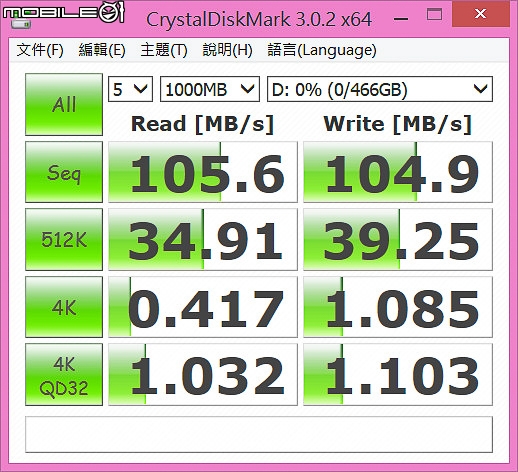Click the 4K write result 1.085

[x=398, y=307]
